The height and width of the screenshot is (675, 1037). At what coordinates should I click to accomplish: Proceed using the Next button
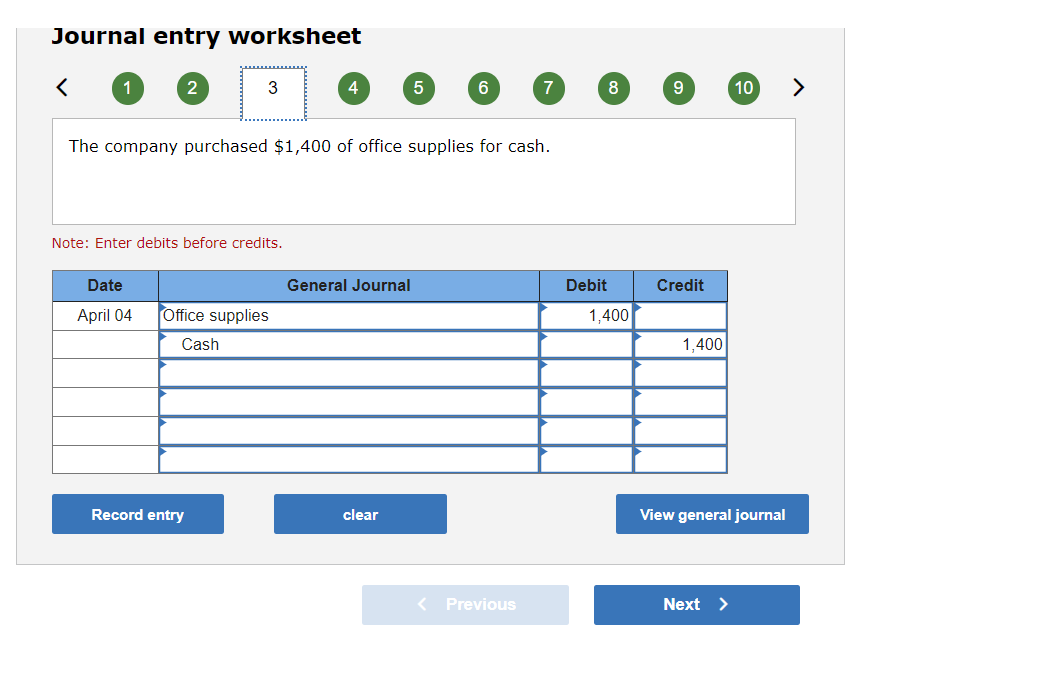coord(696,605)
